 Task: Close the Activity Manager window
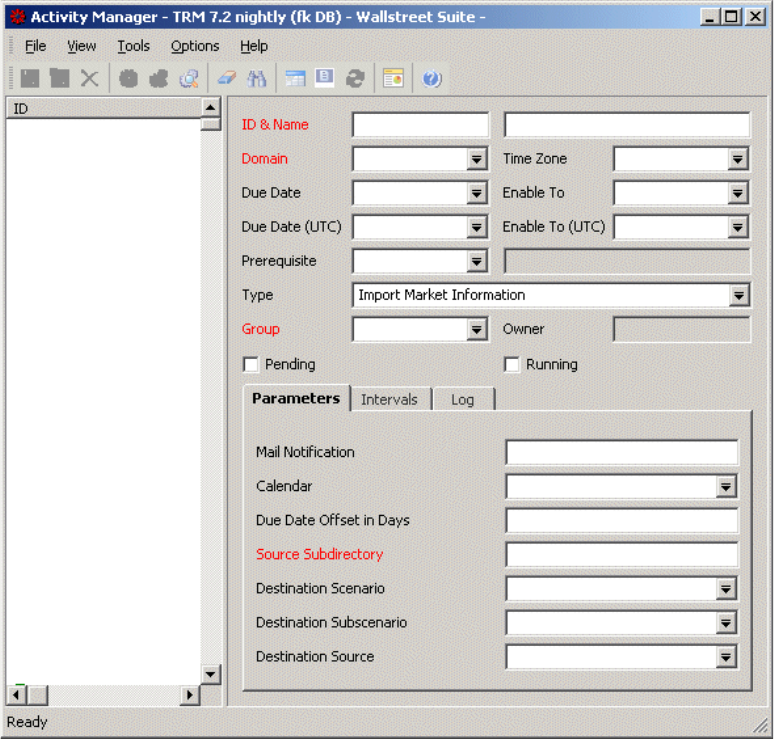coord(755,17)
